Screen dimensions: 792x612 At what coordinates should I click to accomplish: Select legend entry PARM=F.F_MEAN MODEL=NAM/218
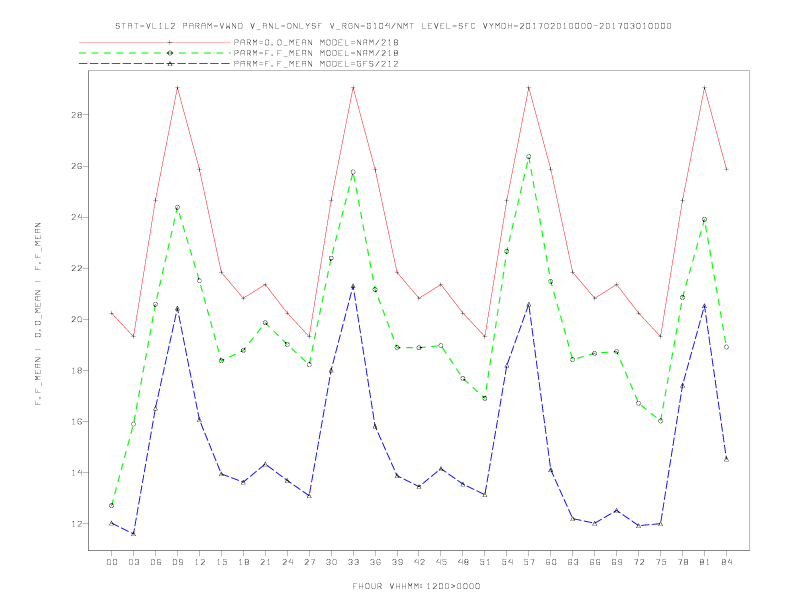(316, 53)
